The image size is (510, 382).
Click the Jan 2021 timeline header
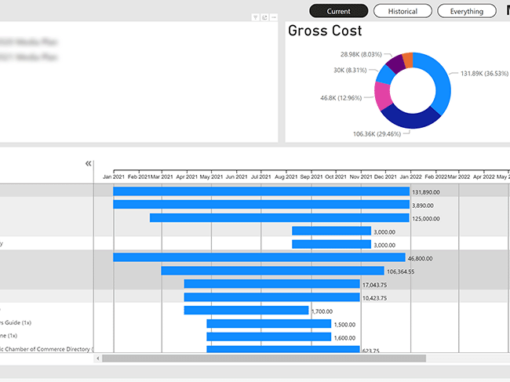pyautogui.click(x=114, y=177)
